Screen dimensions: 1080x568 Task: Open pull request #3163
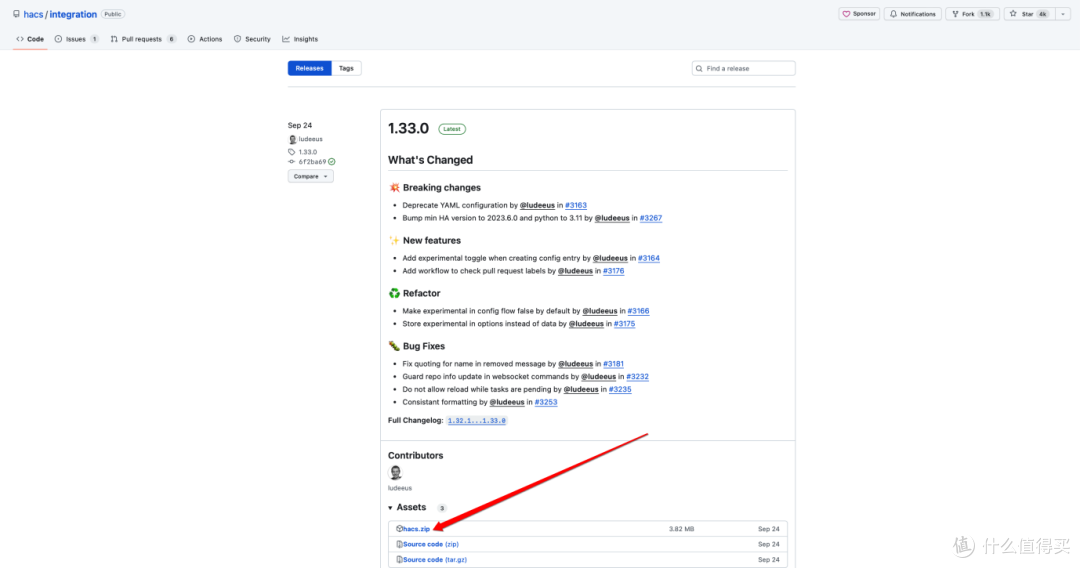[x=576, y=205]
